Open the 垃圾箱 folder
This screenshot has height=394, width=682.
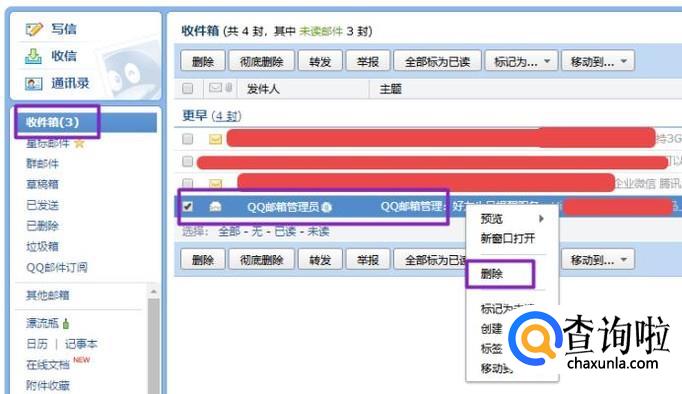click(x=42, y=247)
